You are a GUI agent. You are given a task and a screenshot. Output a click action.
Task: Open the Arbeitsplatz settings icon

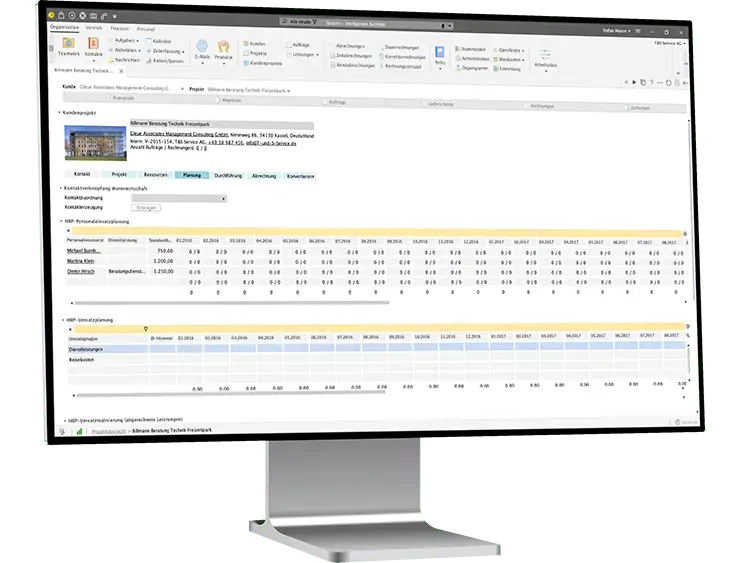[546, 59]
